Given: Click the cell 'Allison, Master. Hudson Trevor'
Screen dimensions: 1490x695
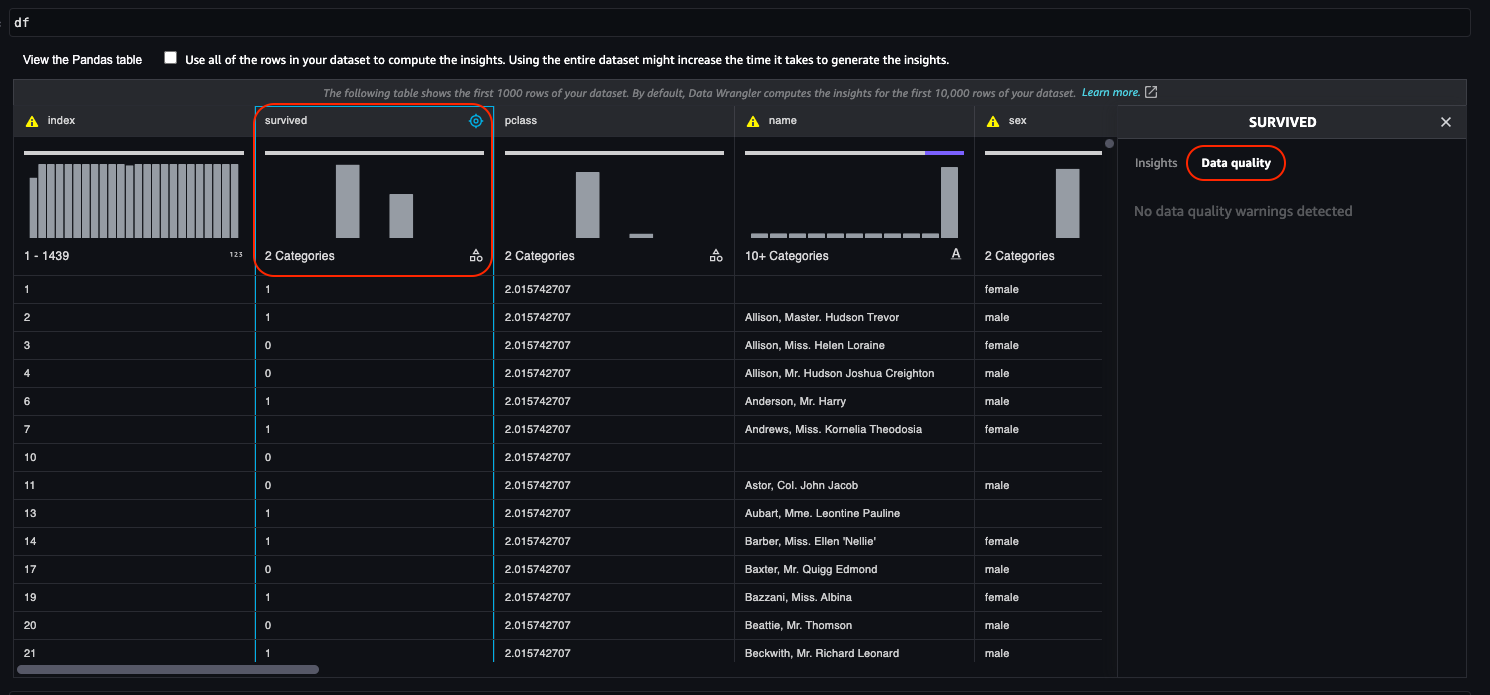Looking at the screenshot, I should click(822, 317).
